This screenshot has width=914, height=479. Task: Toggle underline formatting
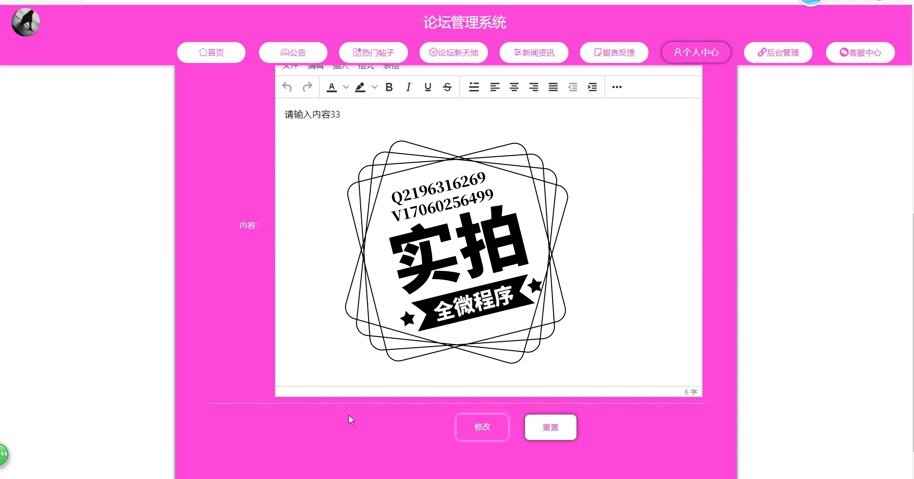428,87
